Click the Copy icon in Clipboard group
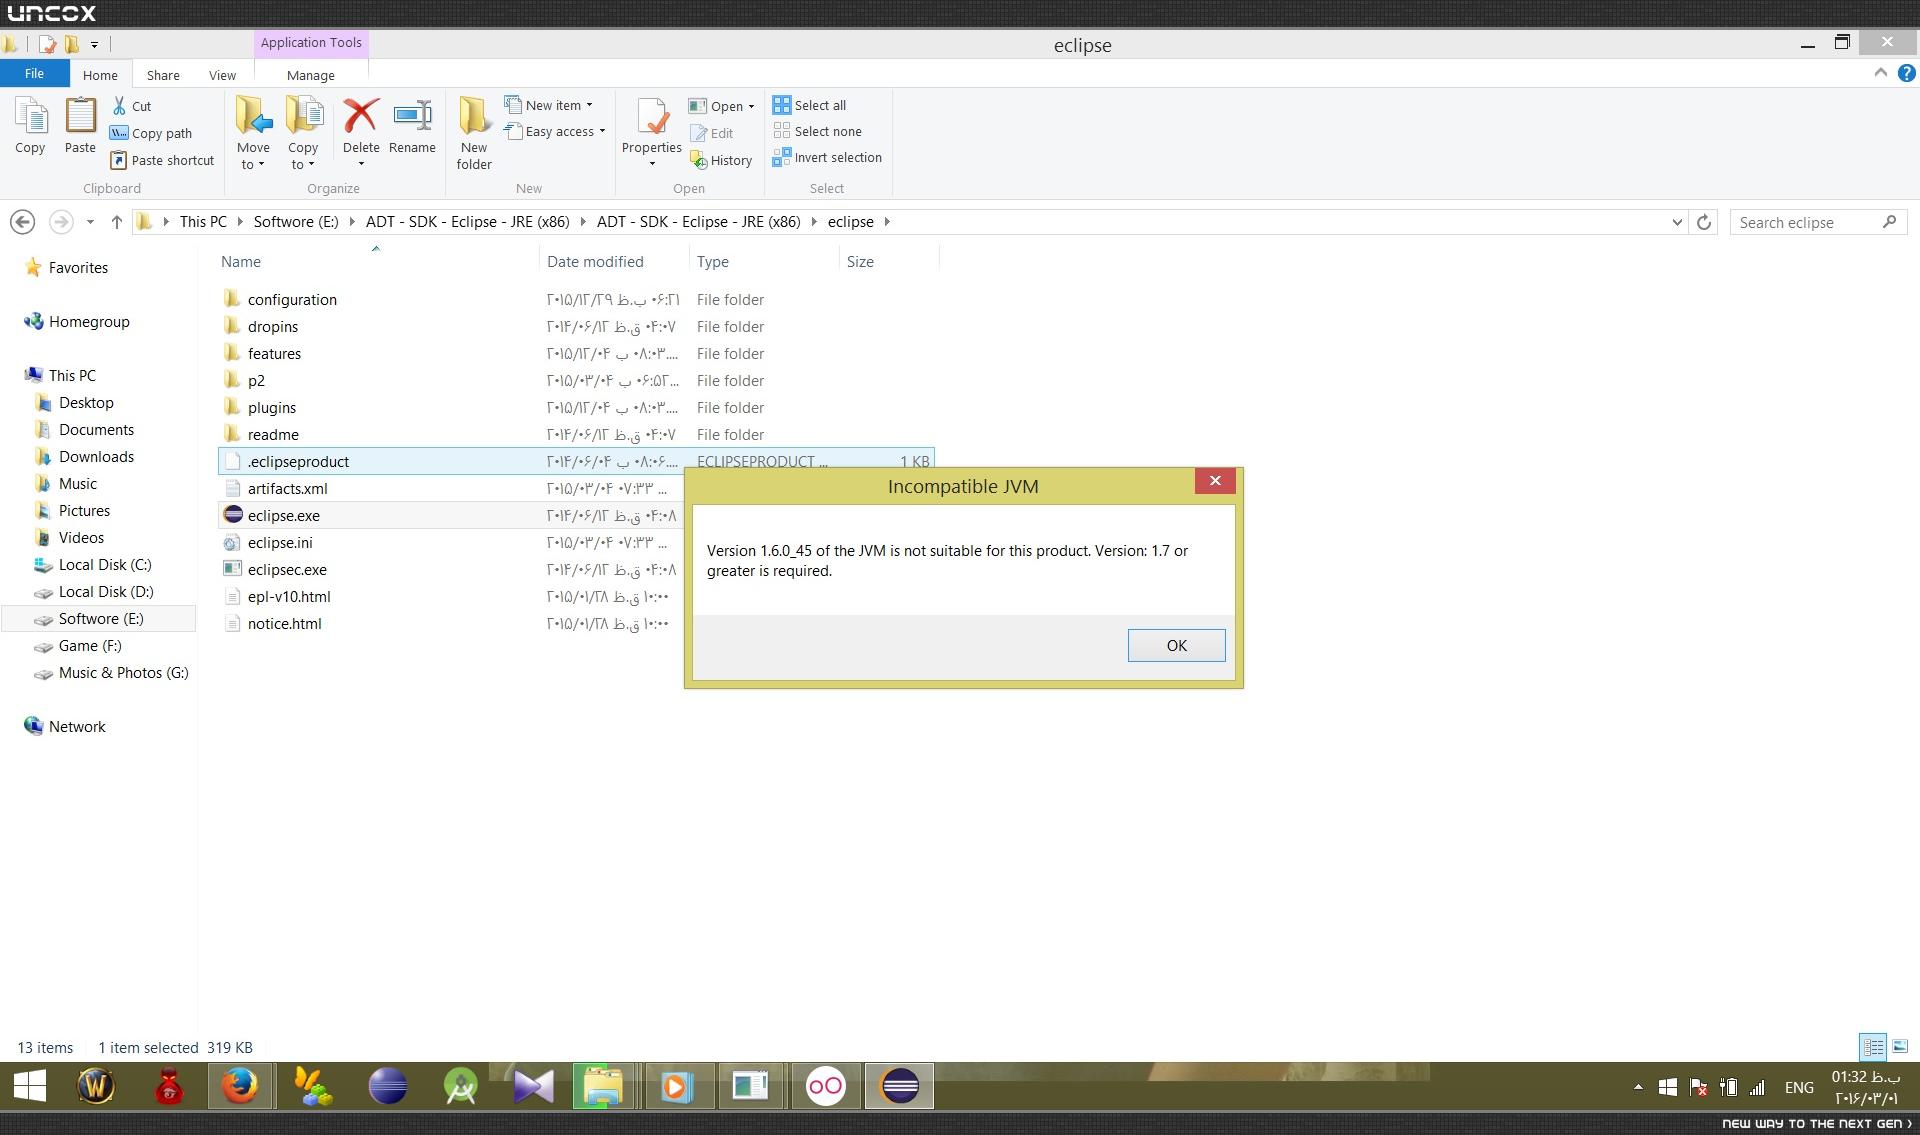Screen dimensions: 1920x1135 pyautogui.click(x=30, y=126)
